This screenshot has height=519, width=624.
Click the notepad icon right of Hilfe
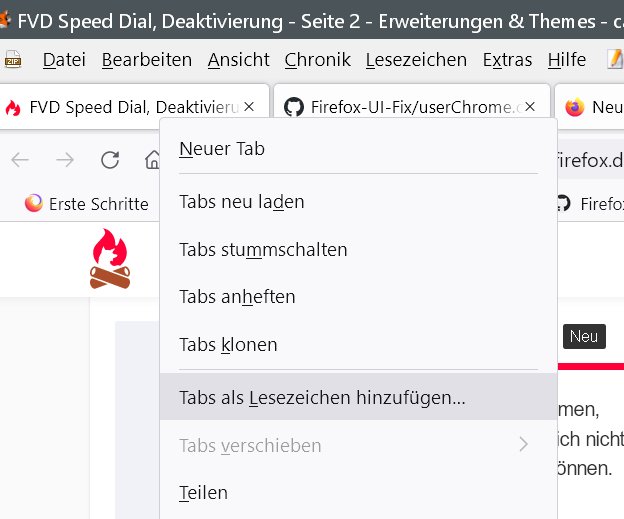614,60
